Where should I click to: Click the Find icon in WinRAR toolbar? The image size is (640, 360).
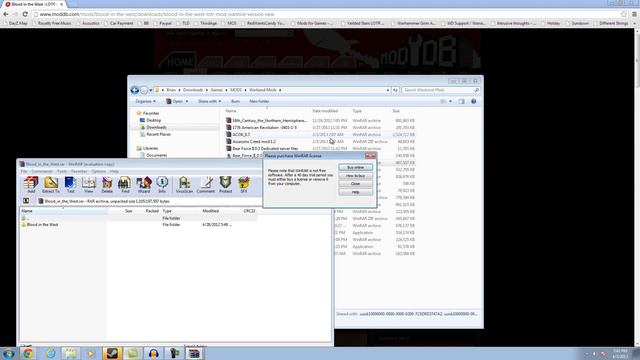(125, 184)
